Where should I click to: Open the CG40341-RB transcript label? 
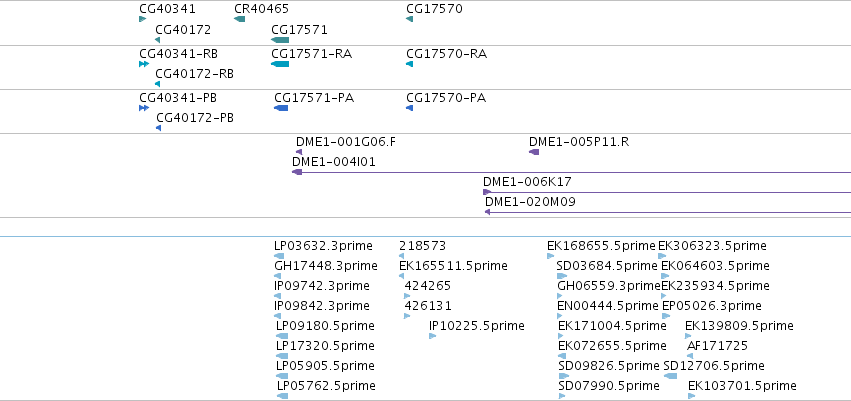tap(179, 54)
